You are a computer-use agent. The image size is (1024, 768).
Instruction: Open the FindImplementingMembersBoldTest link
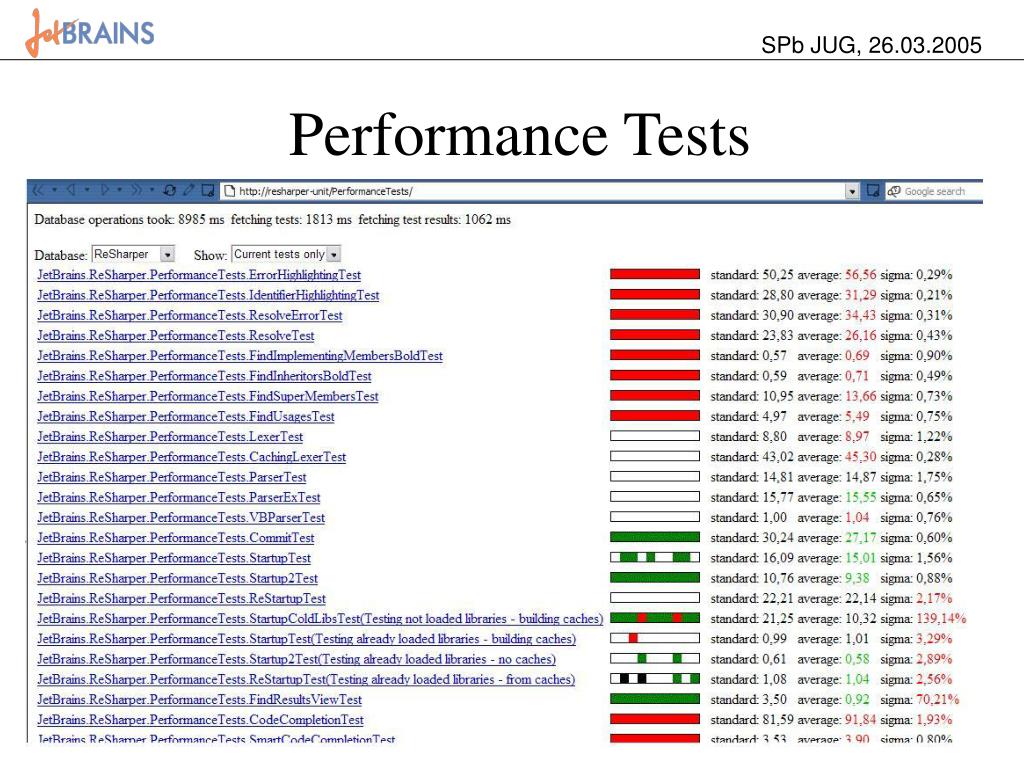coord(240,356)
